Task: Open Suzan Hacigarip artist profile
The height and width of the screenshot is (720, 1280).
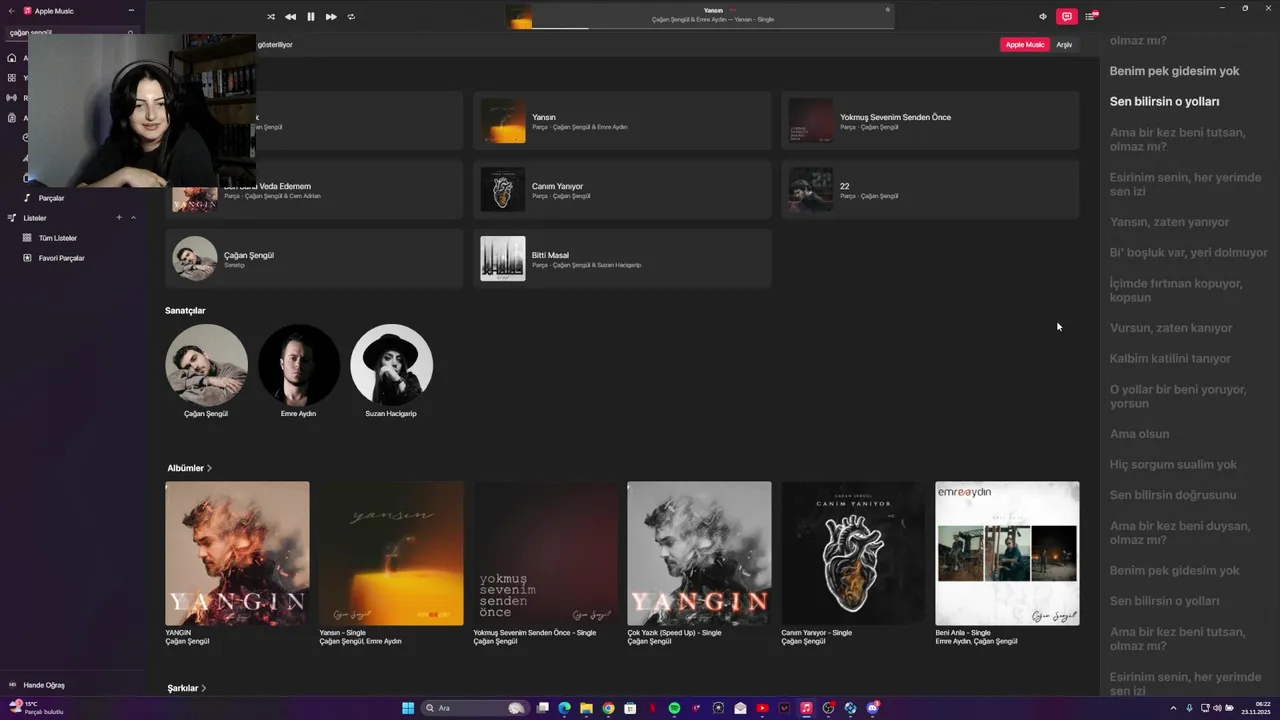Action: [391, 365]
